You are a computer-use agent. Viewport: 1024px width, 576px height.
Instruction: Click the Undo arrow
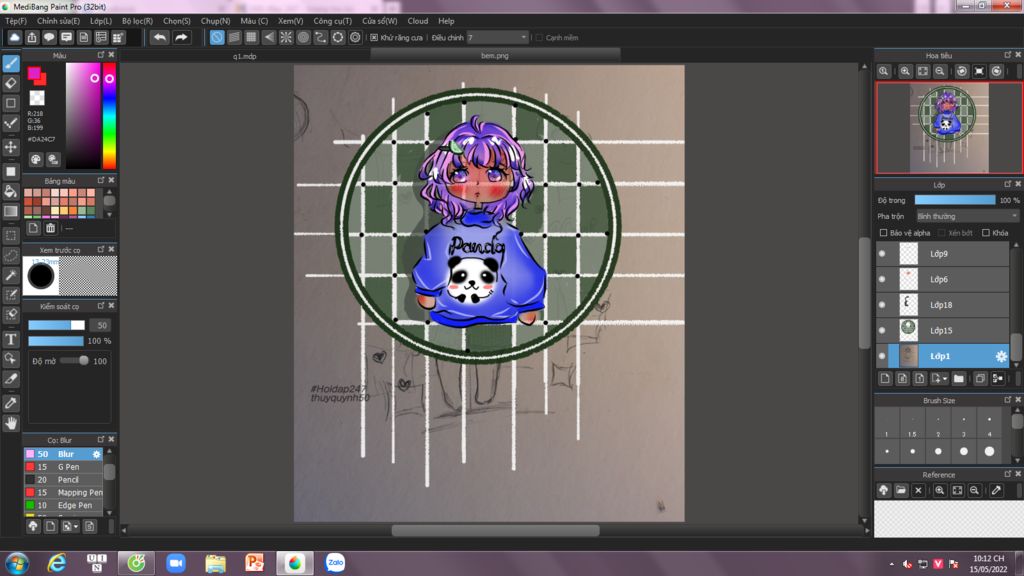[159, 37]
